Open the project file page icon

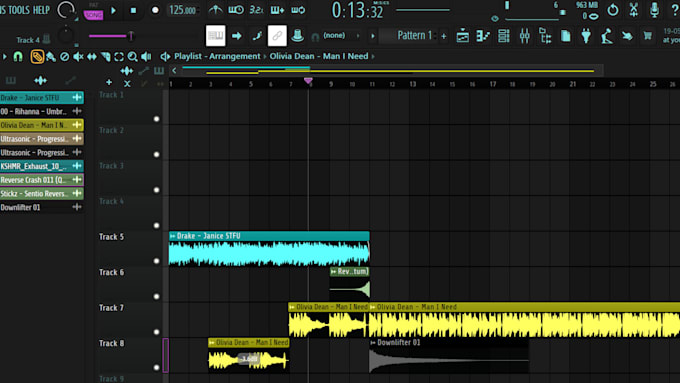tap(566, 36)
